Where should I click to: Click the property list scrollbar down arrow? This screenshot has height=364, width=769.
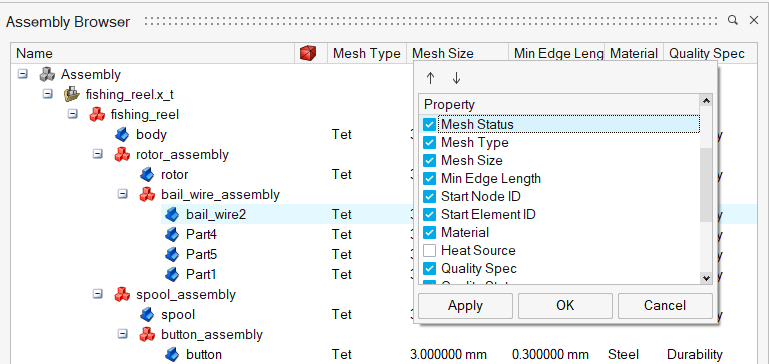(706, 278)
